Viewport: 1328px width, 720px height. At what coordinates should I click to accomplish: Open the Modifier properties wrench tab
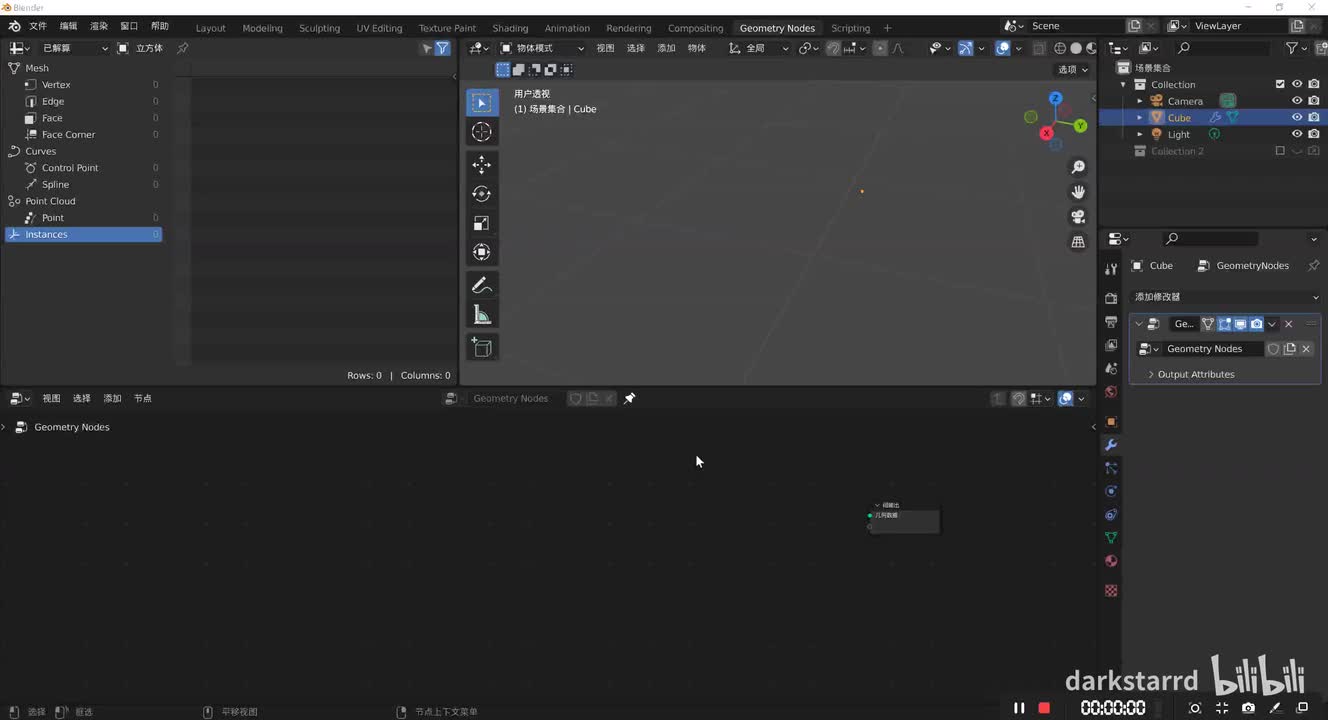coord(1111,445)
